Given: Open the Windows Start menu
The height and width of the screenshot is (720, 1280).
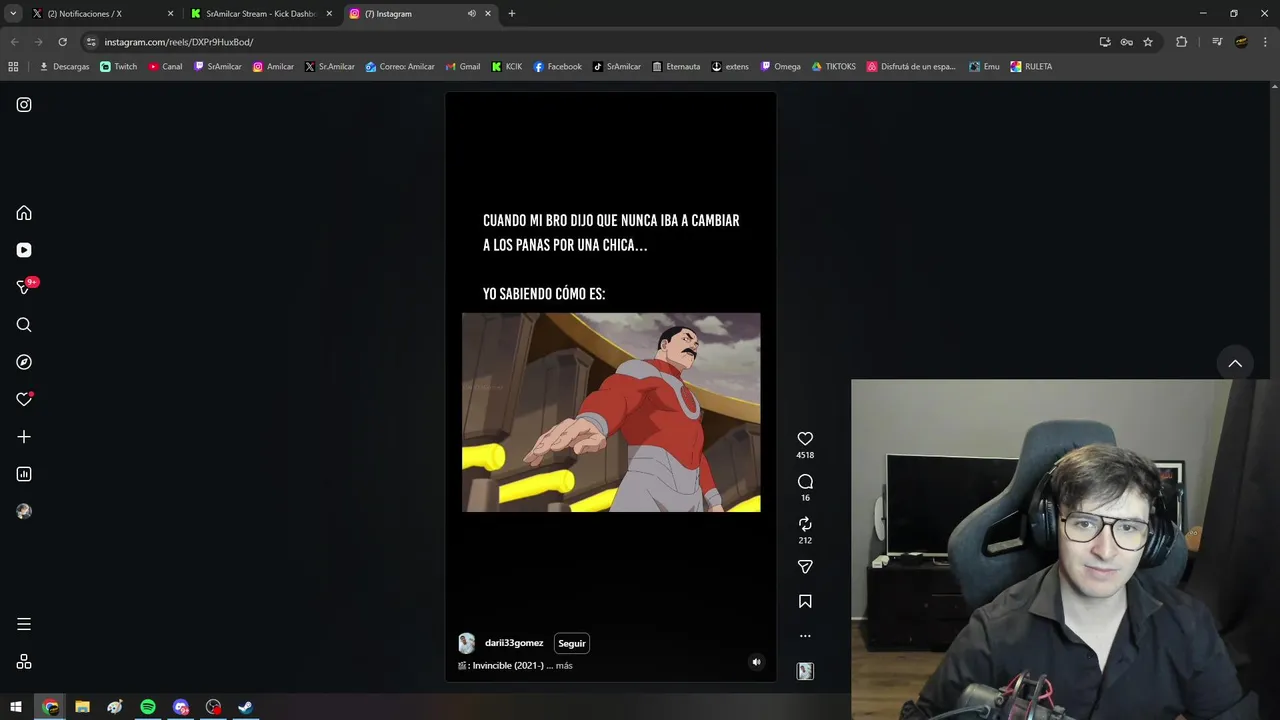Looking at the screenshot, I should tap(16, 707).
